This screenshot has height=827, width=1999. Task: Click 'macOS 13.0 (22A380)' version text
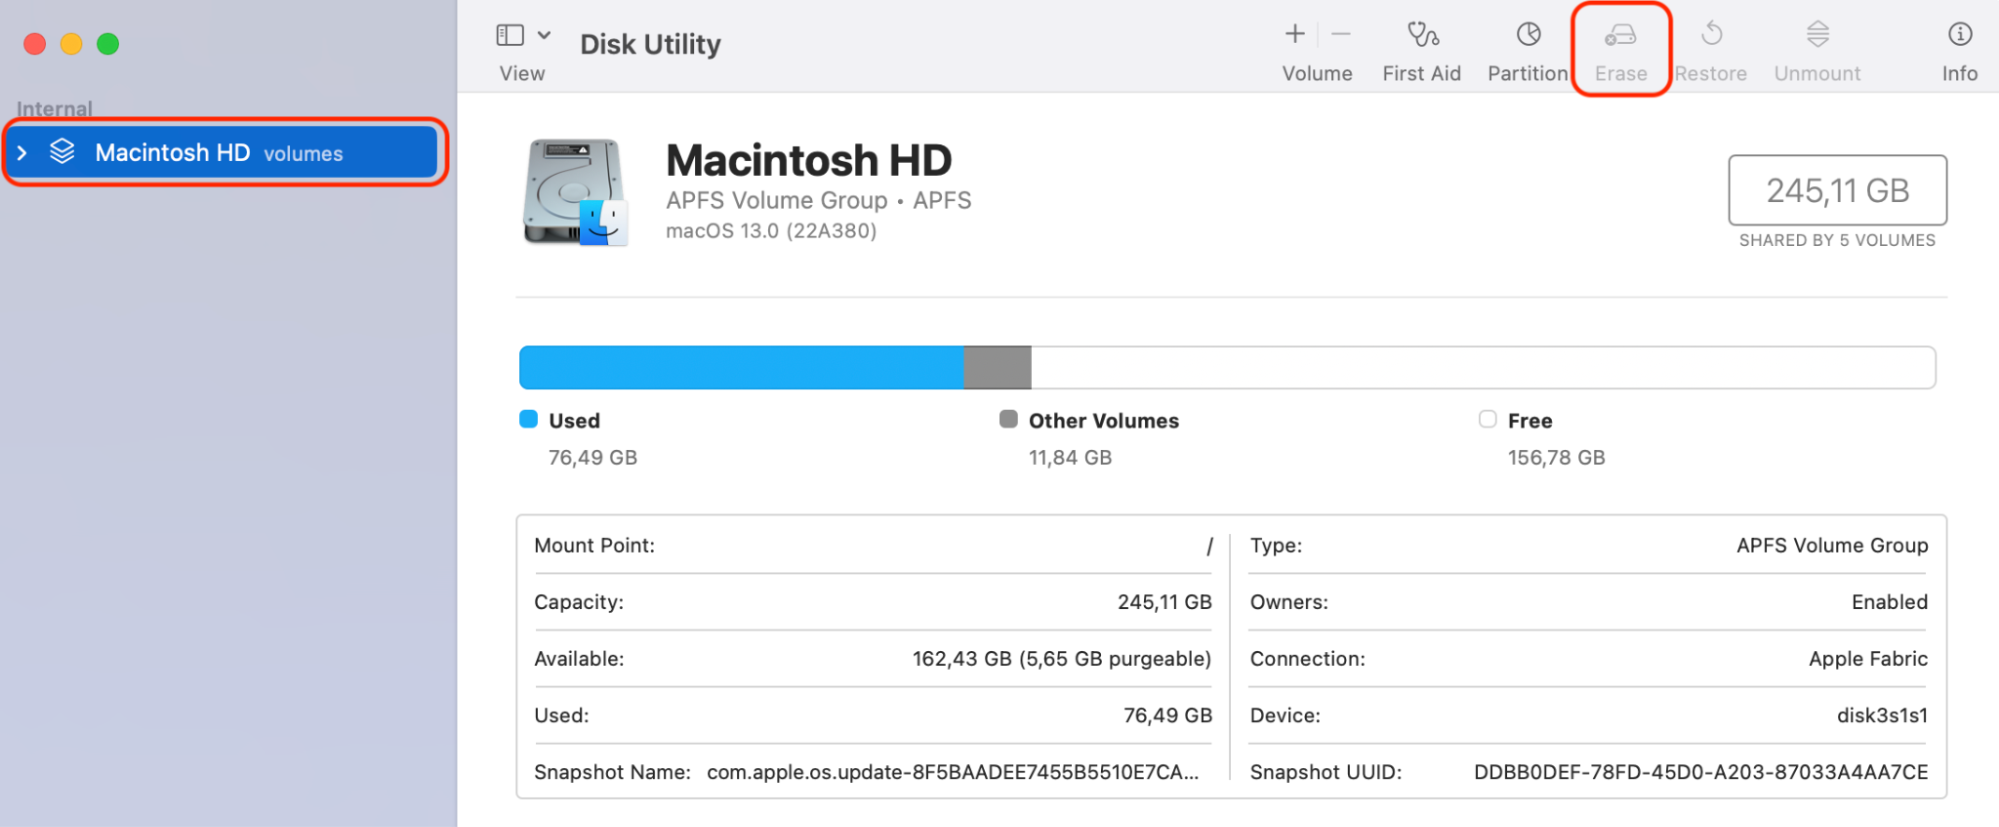click(x=771, y=231)
